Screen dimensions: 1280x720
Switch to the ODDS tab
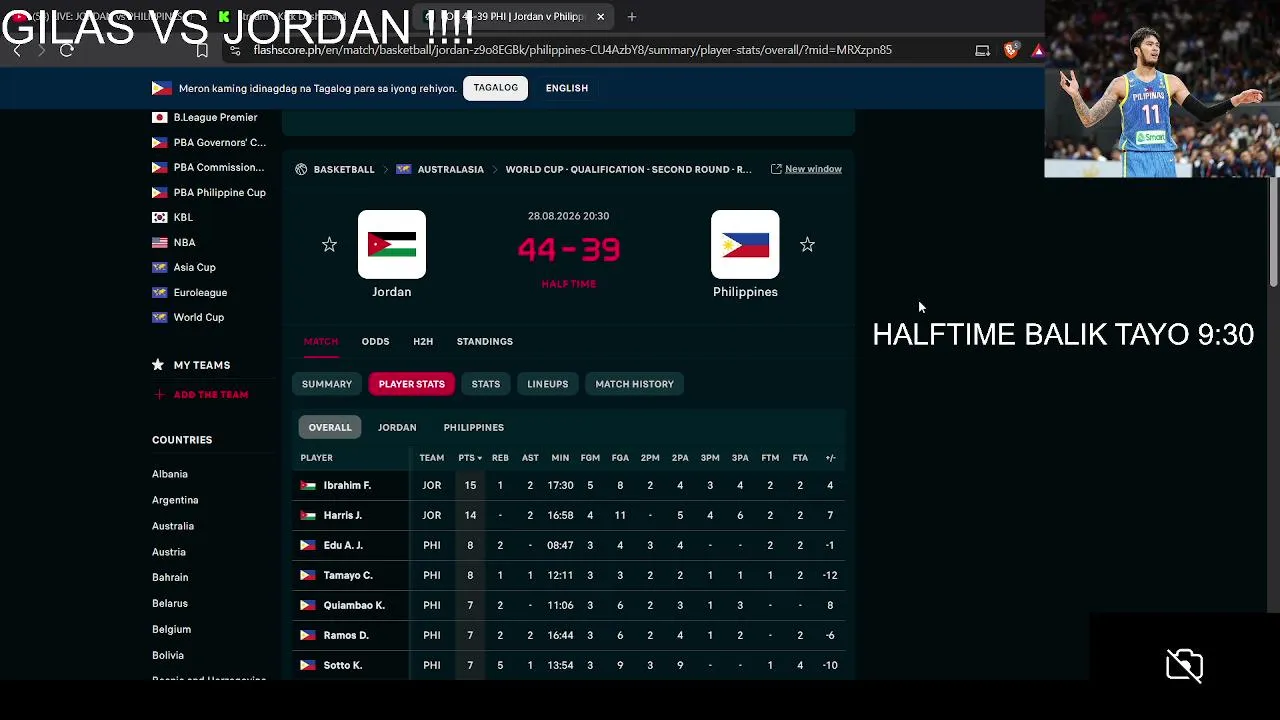pos(375,341)
